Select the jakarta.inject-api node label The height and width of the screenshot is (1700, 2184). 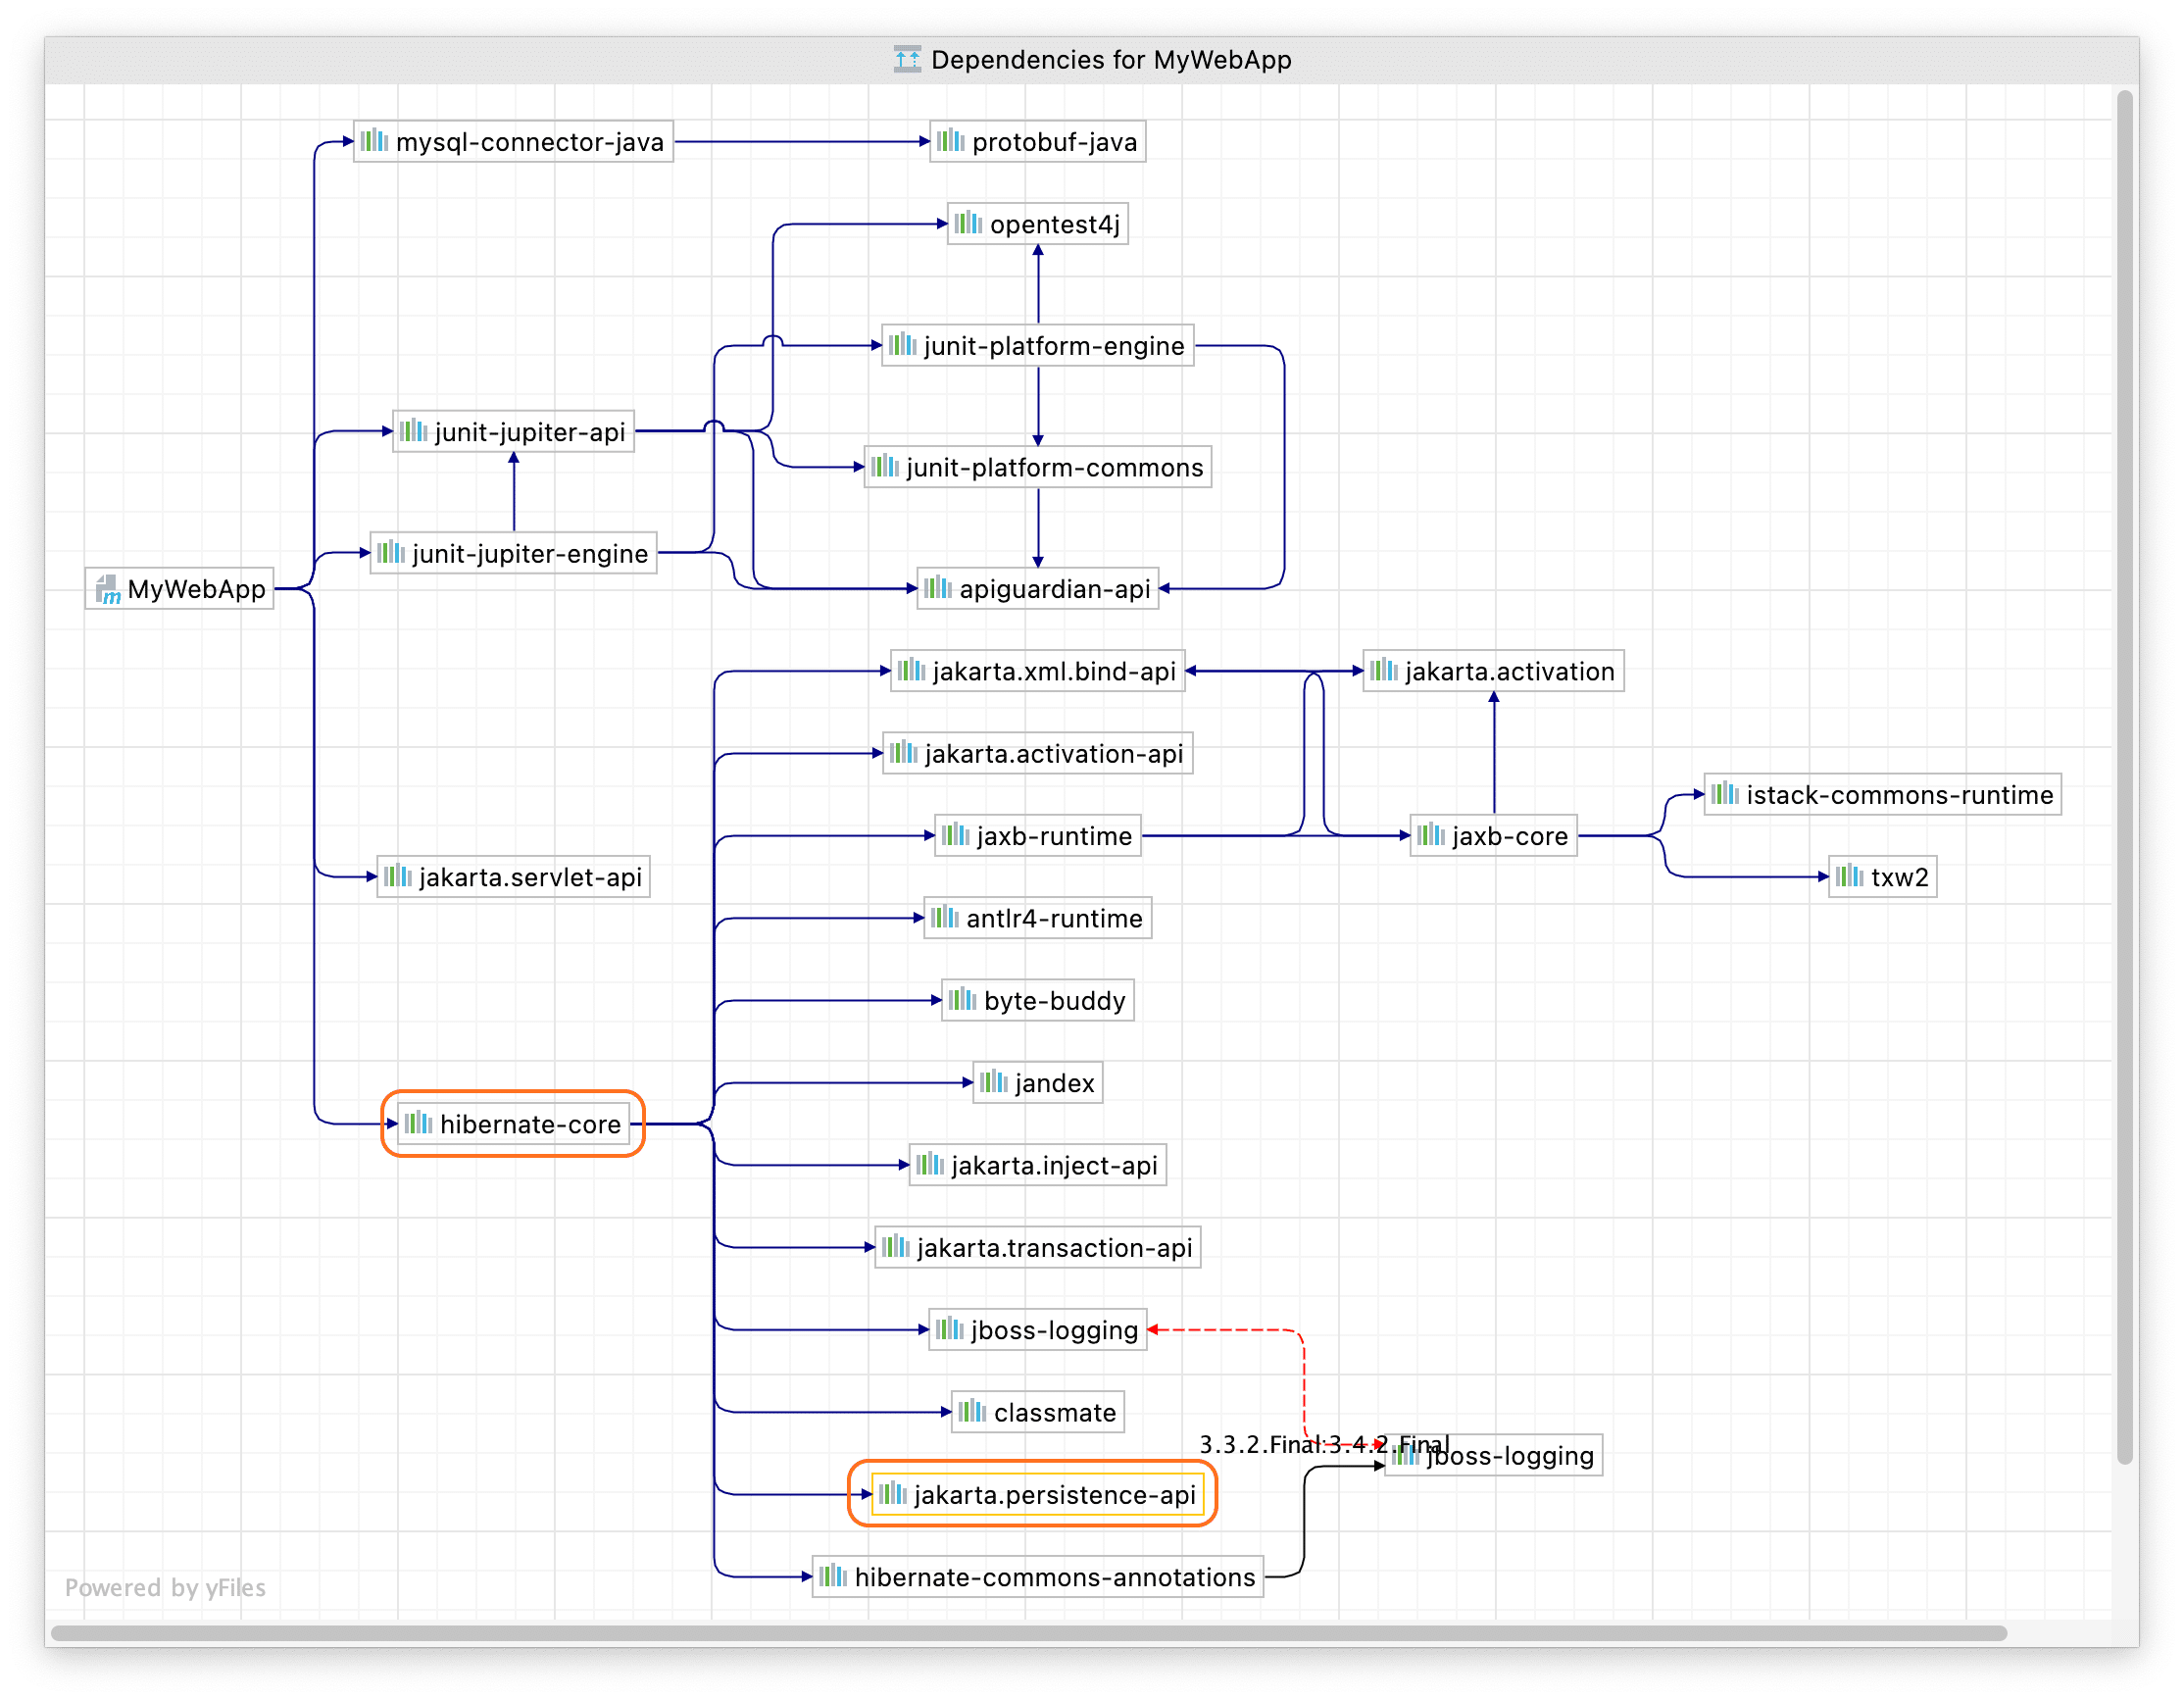pyautogui.click(x=1054, y=1165)
